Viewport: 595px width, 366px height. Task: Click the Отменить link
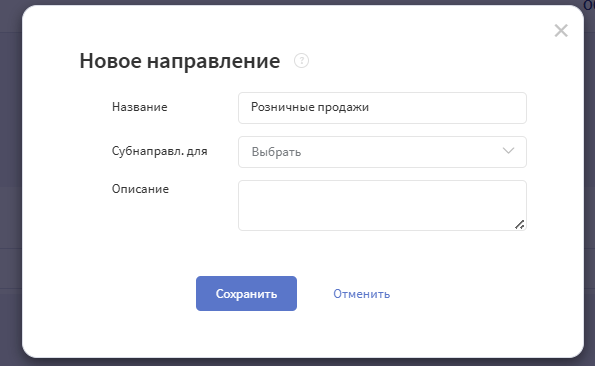362,294
